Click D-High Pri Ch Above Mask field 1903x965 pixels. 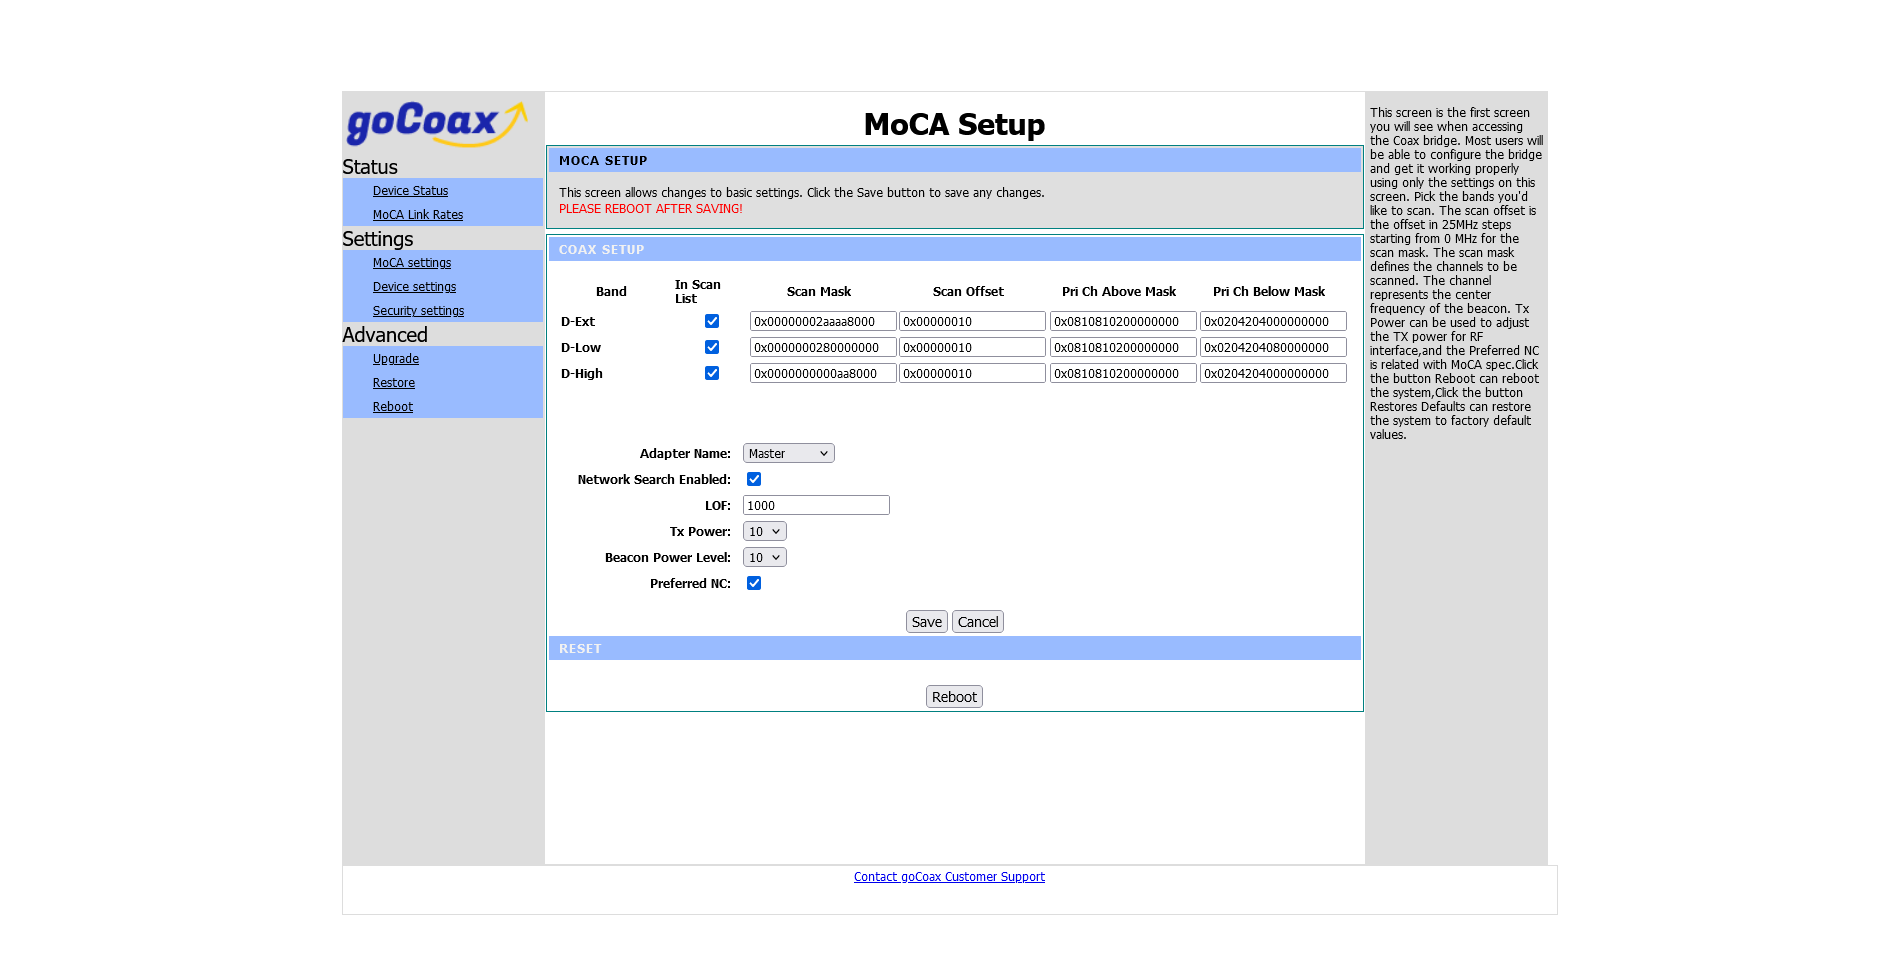[1123, 373]
